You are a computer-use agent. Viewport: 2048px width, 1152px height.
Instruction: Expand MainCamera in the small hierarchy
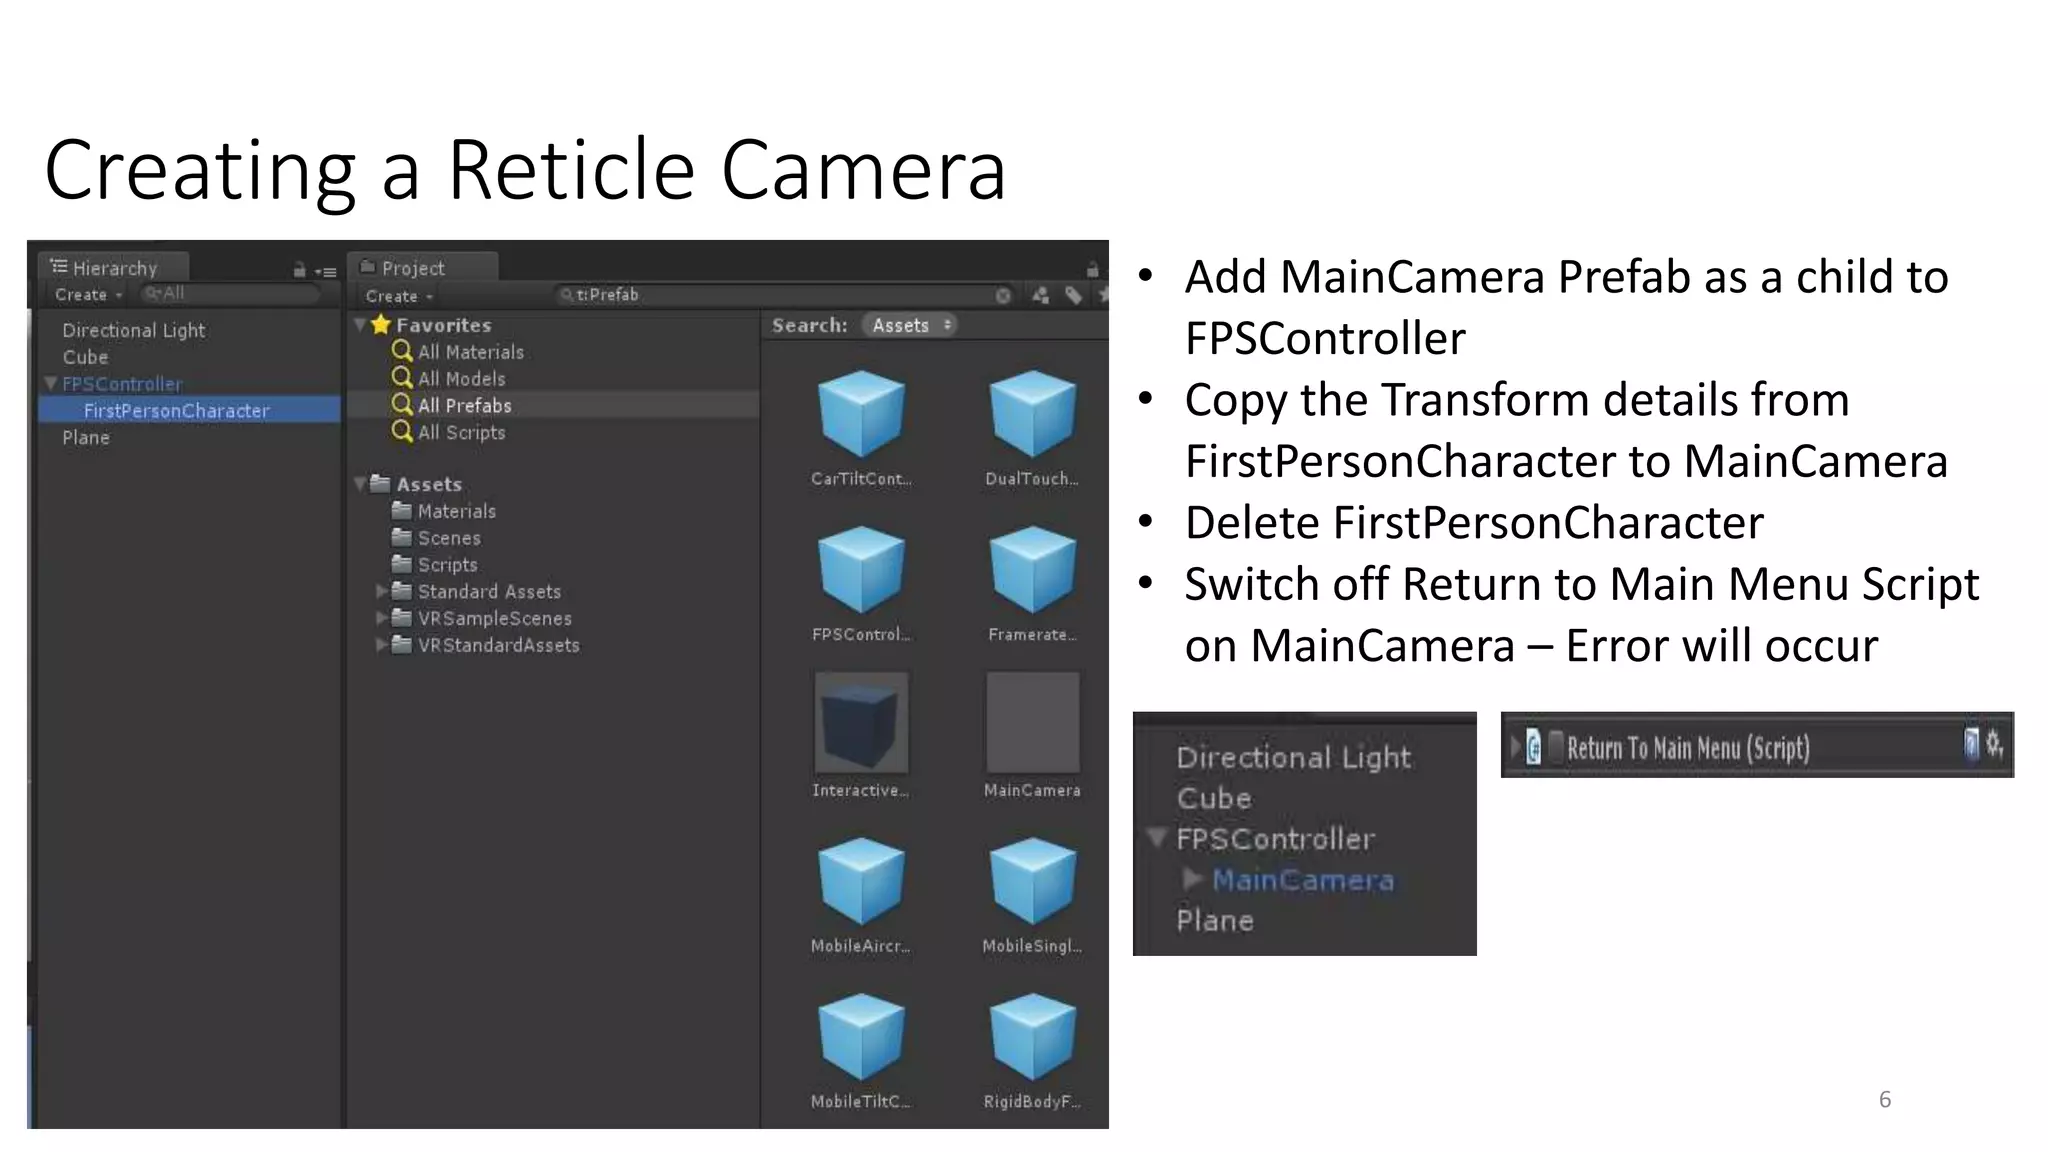[x=1192, y=879]
